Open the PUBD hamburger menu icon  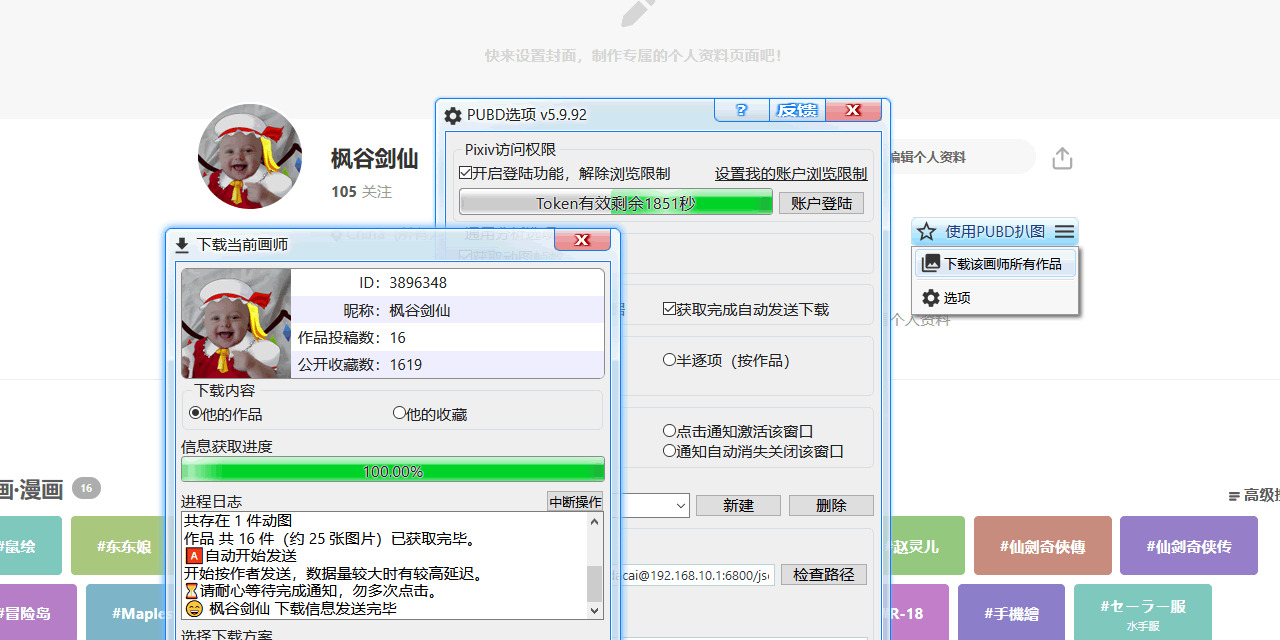point(1064,232)
